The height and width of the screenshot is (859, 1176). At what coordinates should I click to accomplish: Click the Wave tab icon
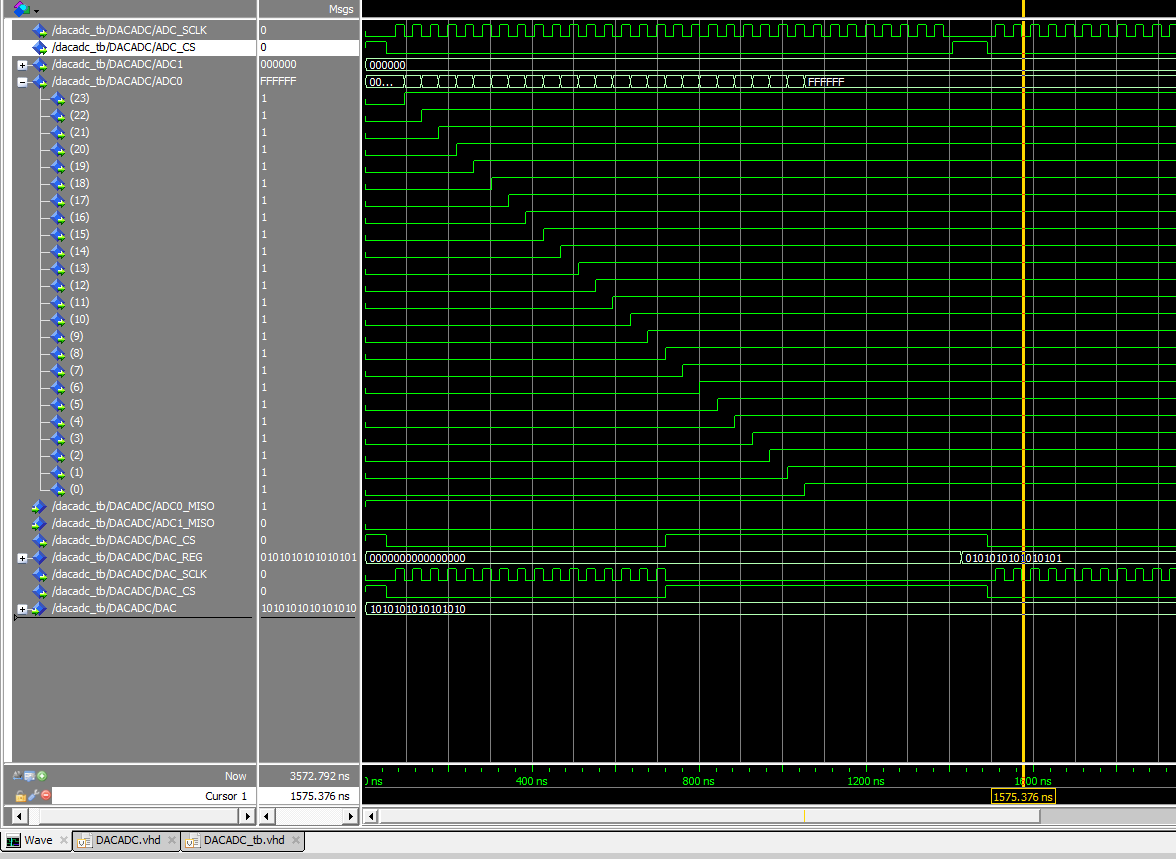14,841
